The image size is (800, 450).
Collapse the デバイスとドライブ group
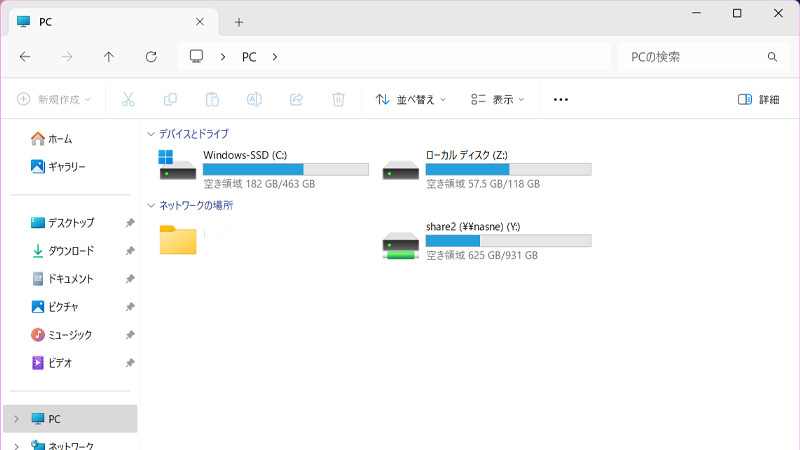pos(151,133)
